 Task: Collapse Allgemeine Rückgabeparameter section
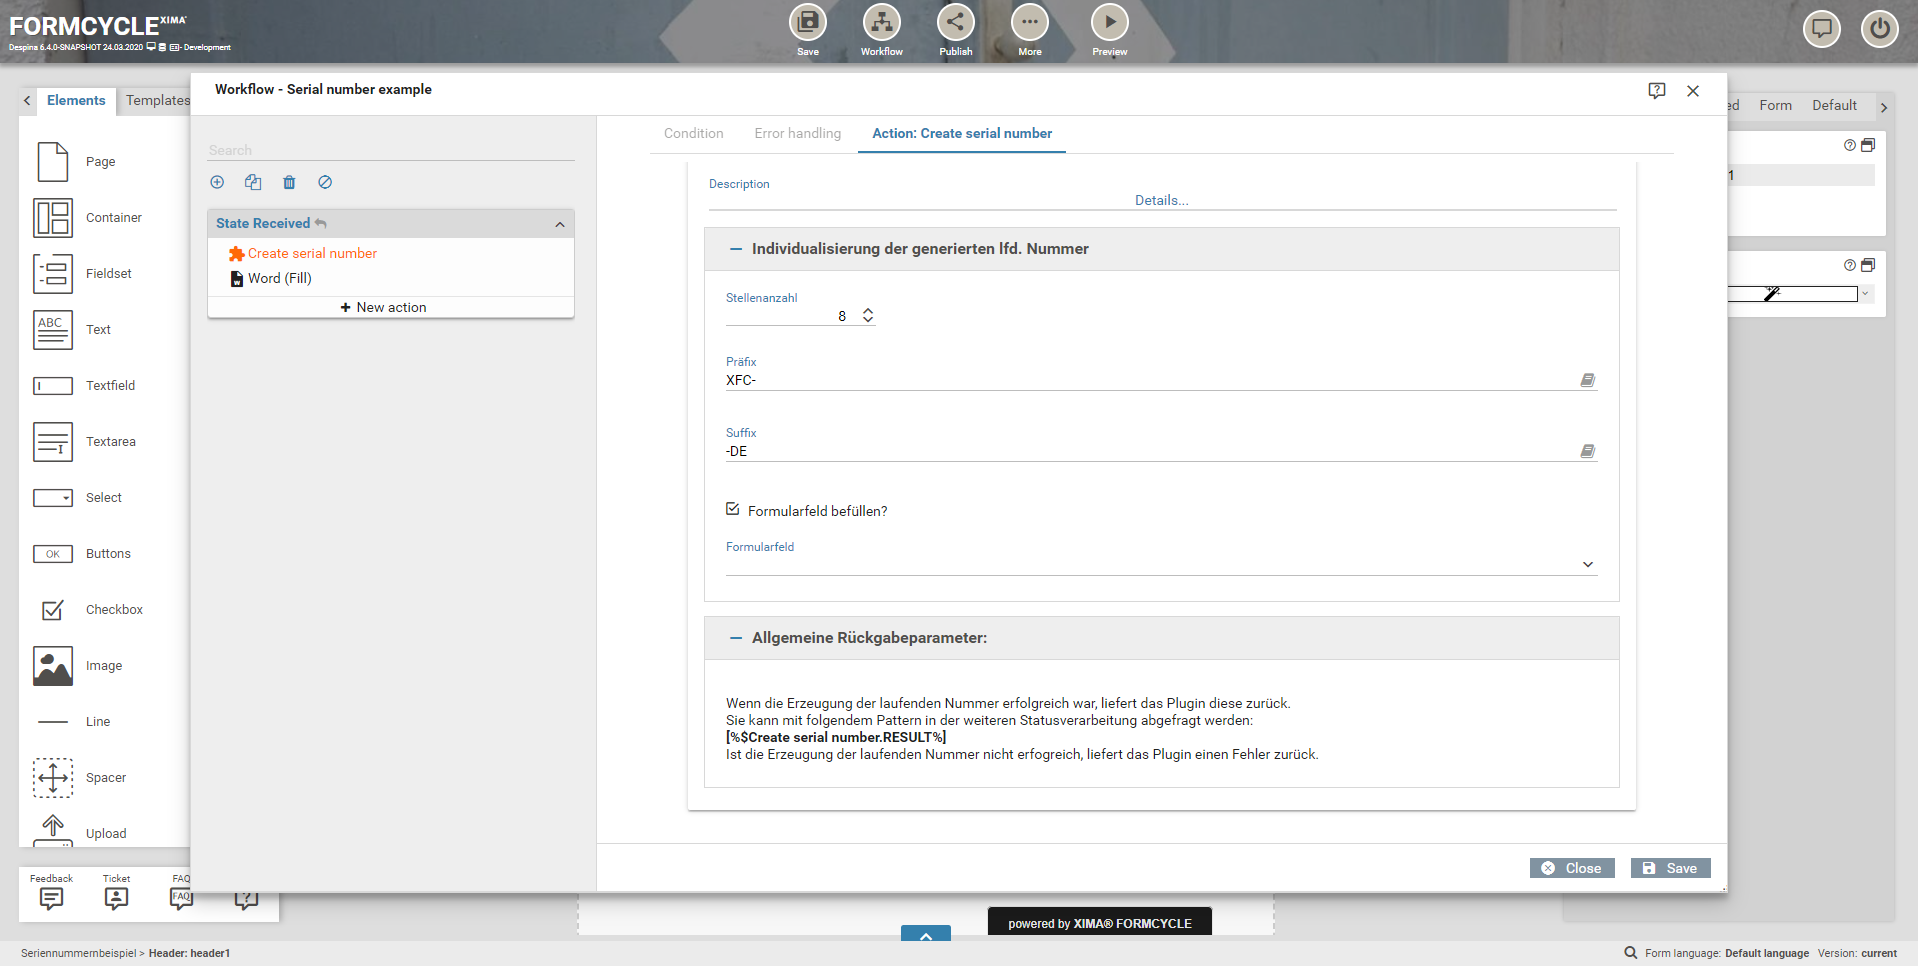tap(736, 638)
